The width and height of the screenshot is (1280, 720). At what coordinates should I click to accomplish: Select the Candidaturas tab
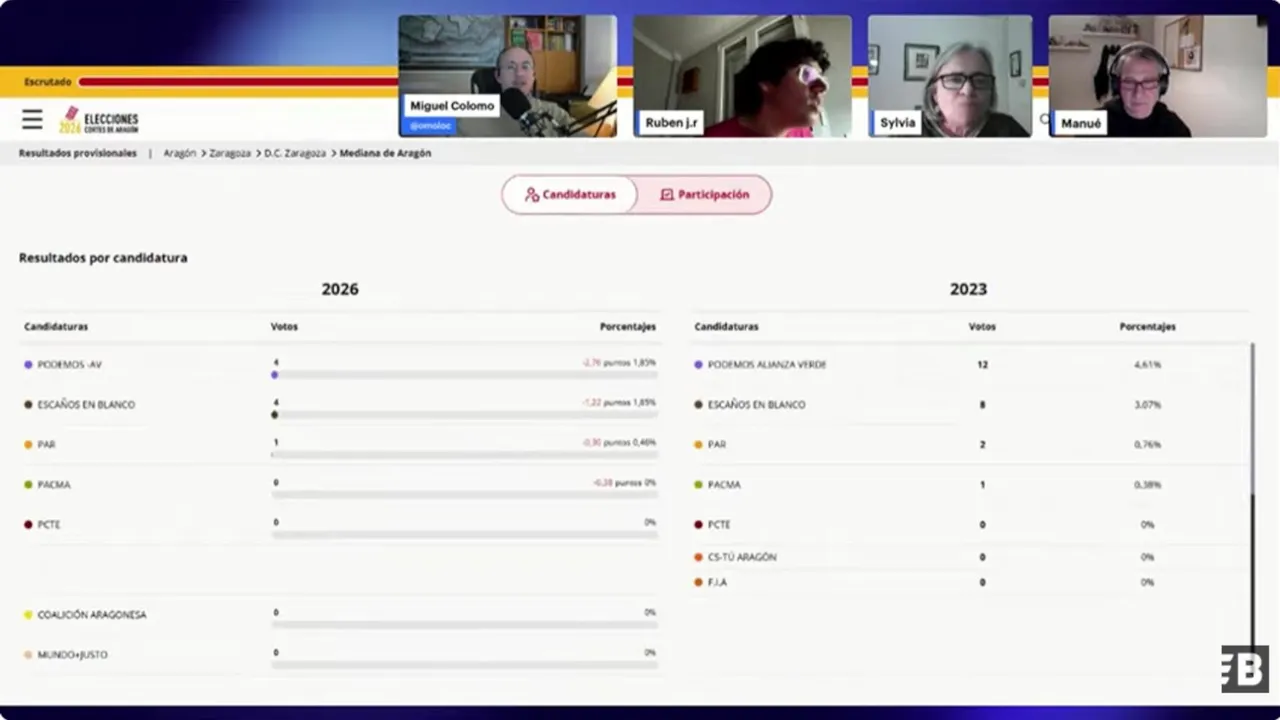(570, 195)
